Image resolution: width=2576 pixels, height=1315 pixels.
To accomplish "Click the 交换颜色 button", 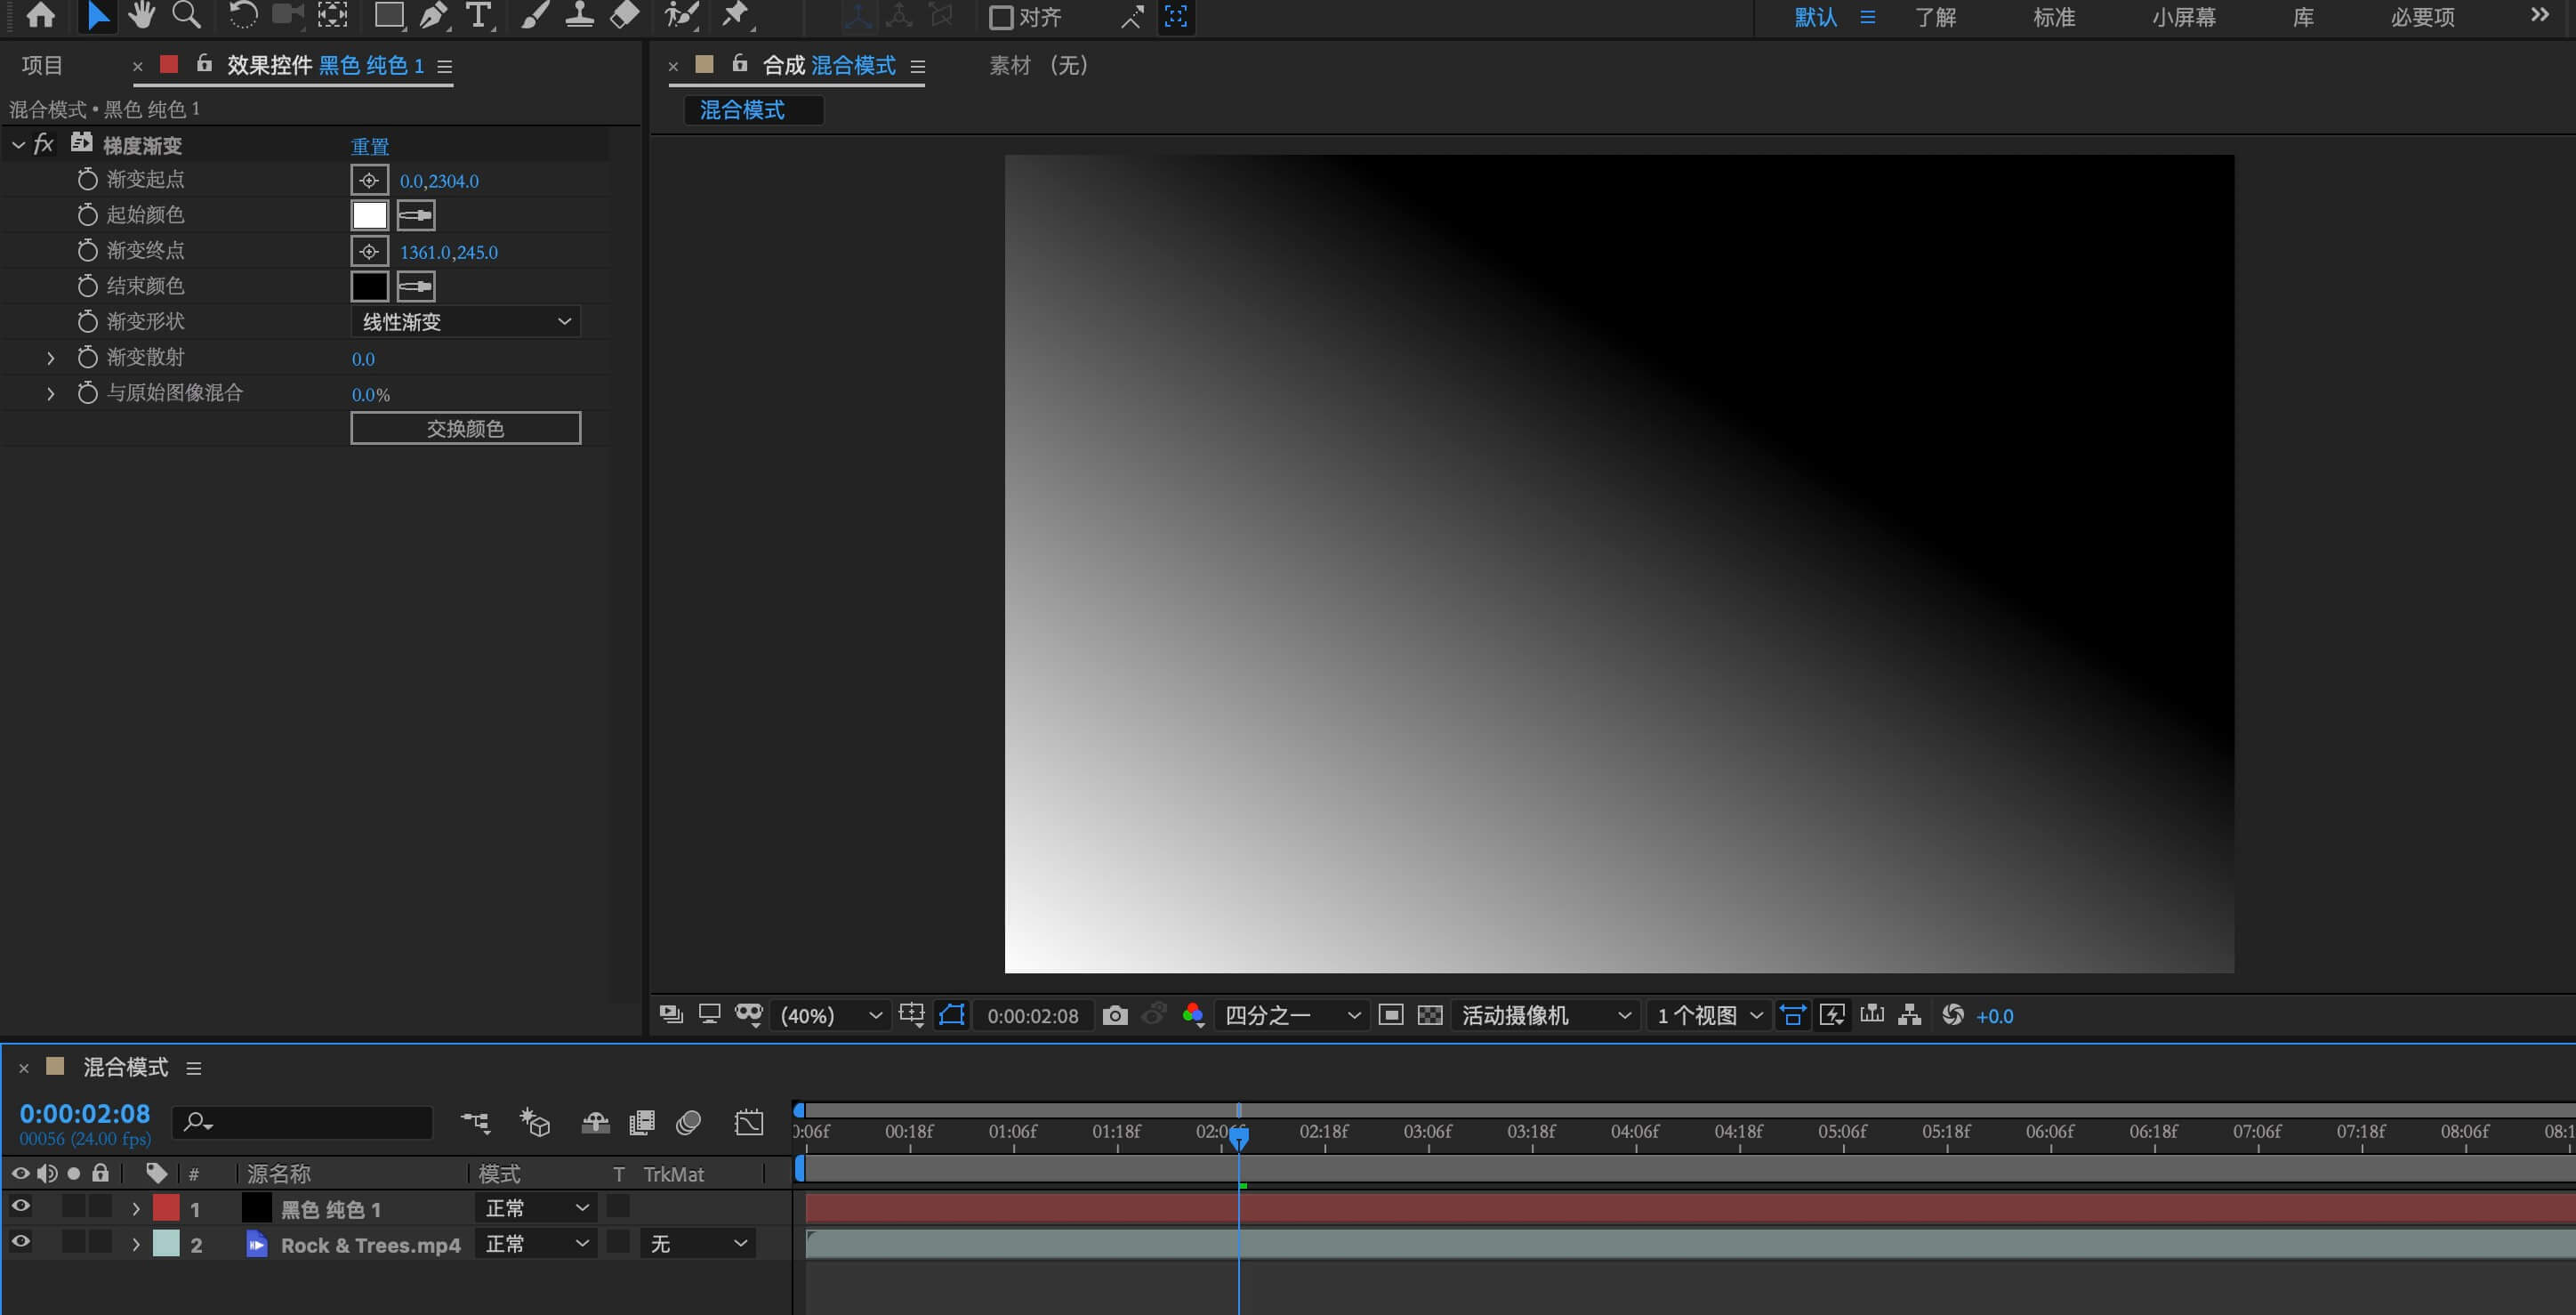I will (465, 428).
